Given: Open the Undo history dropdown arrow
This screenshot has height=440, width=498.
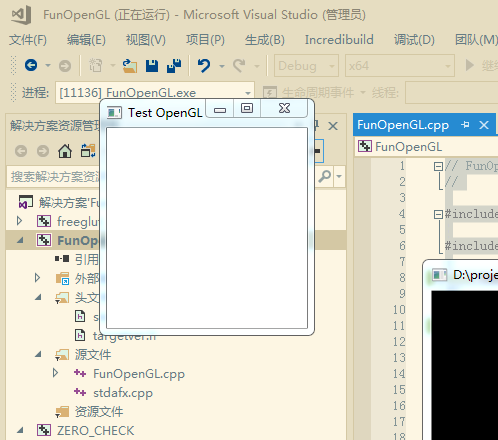Looking at the screenshot, I should (x=222, y=66).
